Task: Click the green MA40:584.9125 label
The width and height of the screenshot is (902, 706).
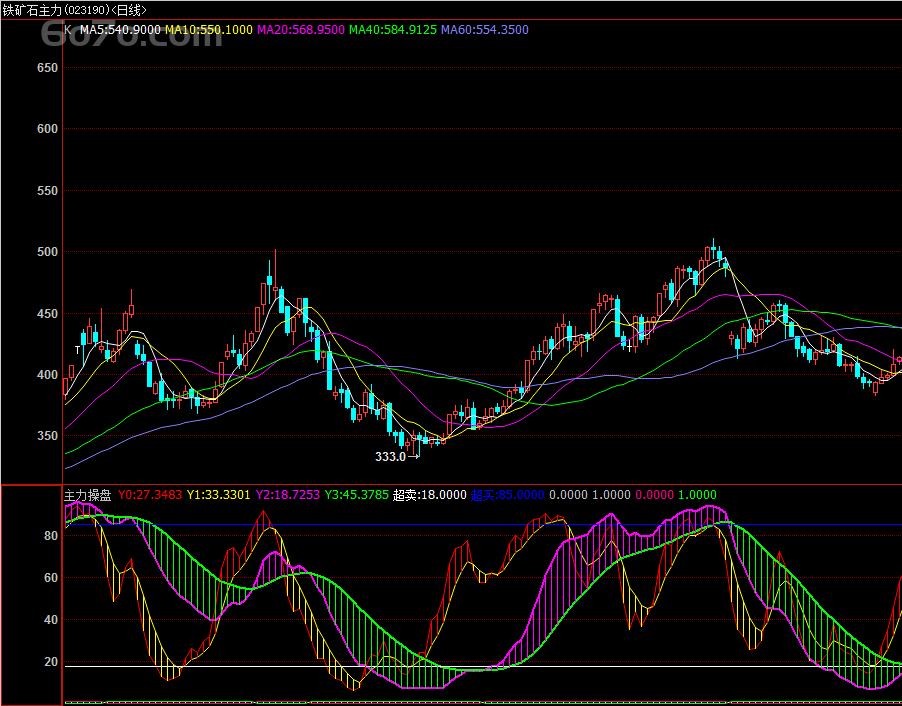Action: point(393,30)
